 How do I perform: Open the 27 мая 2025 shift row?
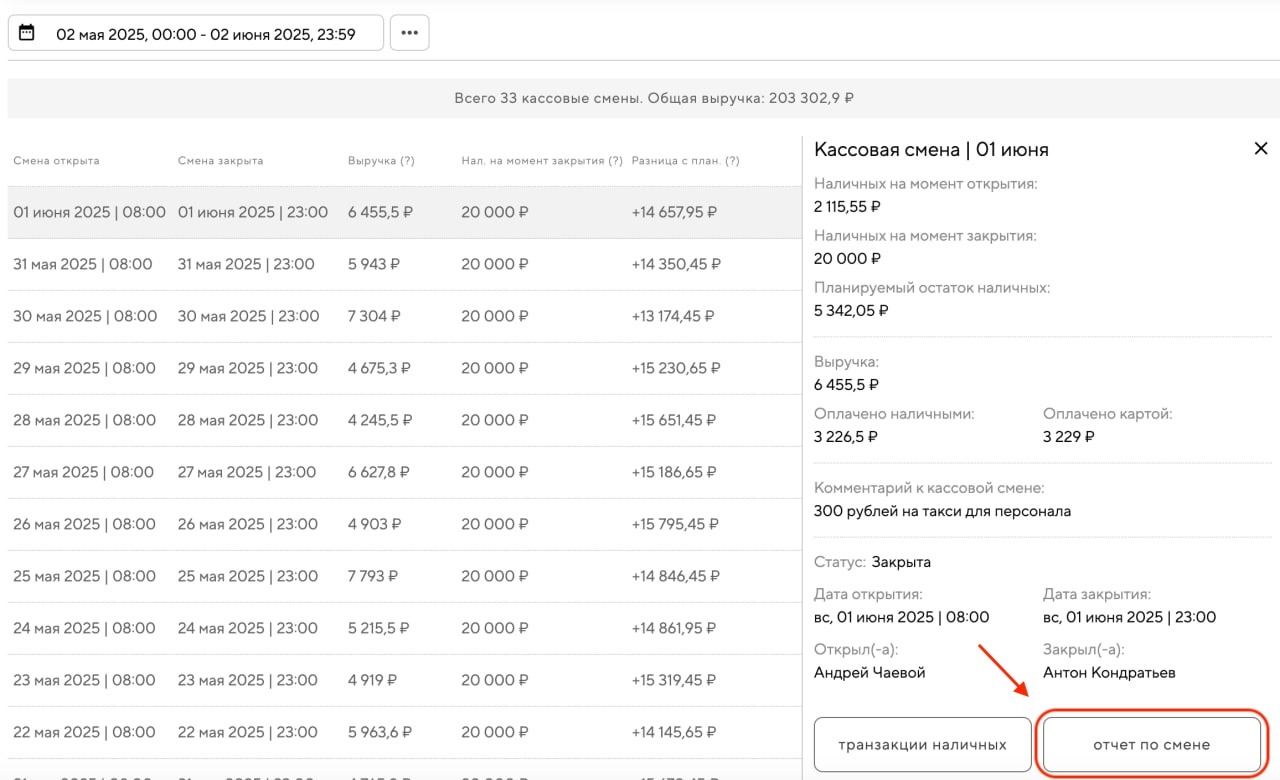[x=400, y=472]
